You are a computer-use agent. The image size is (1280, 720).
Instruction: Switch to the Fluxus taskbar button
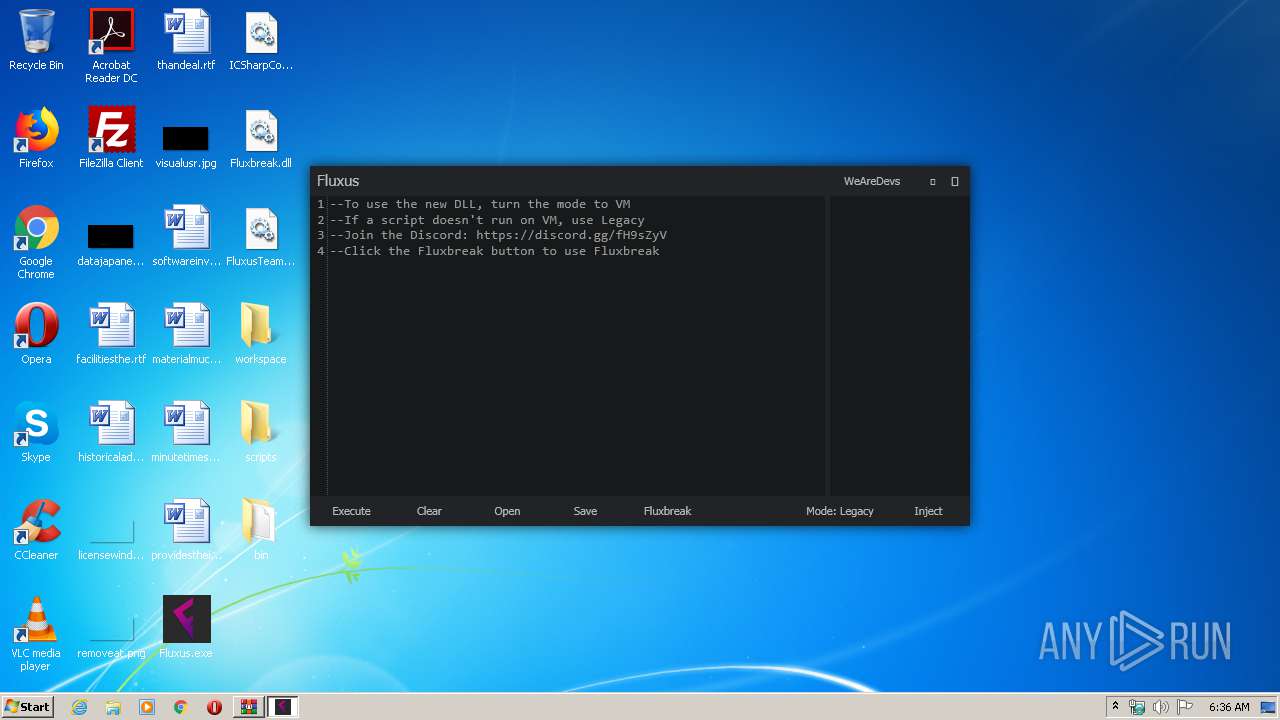coord(283,707)
